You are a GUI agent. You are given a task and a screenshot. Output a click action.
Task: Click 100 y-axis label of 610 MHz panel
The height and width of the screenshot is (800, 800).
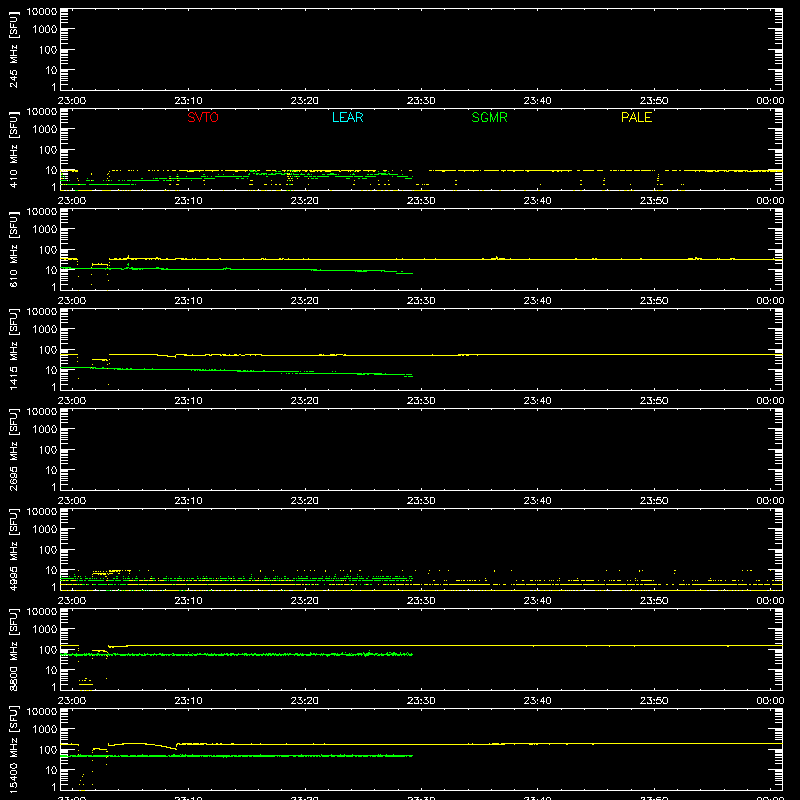coord(48,250)
